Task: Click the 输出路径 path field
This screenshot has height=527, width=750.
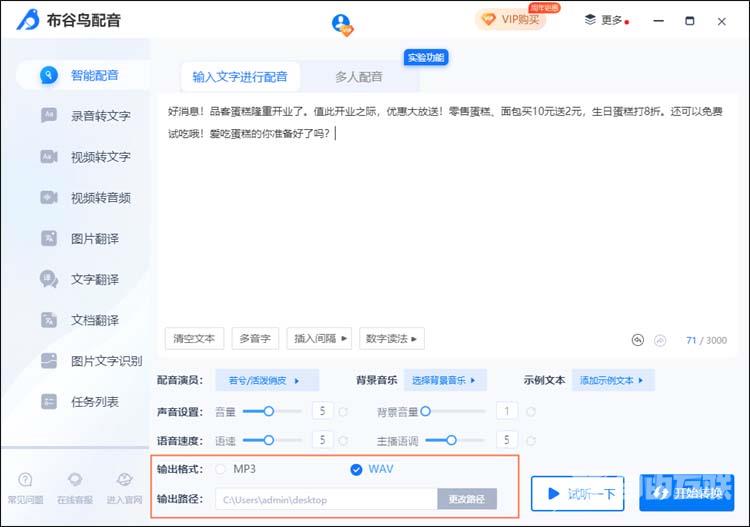Action: click(x=326, y=499)
